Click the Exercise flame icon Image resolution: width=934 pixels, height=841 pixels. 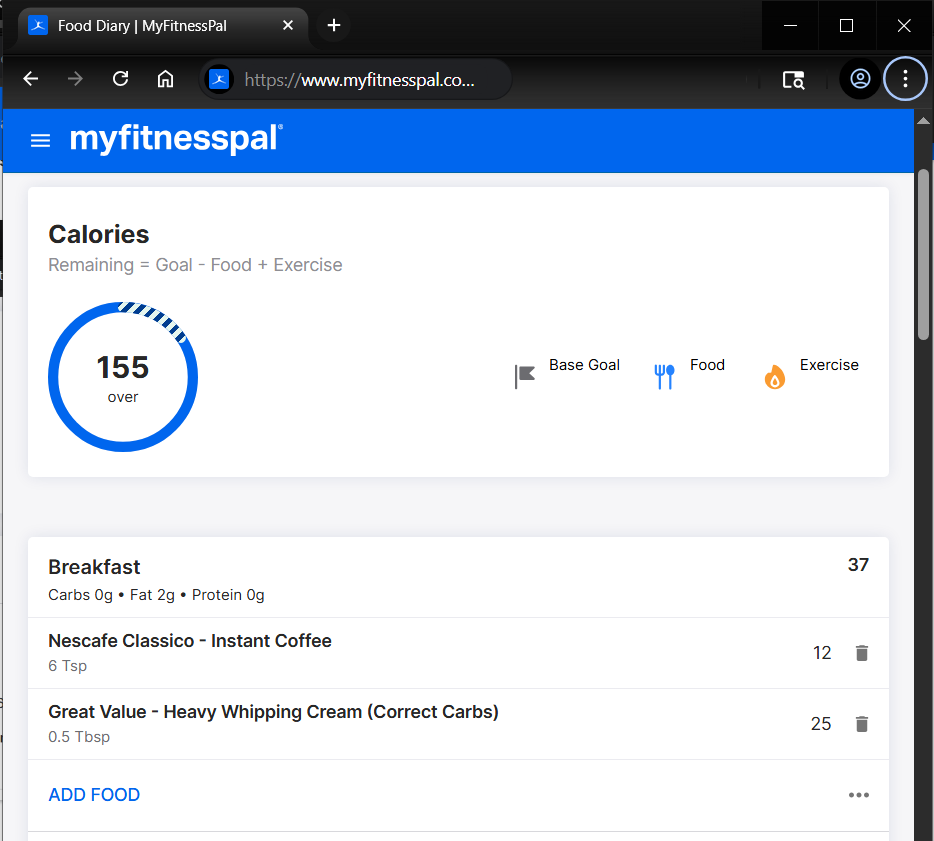pos(774,376)
